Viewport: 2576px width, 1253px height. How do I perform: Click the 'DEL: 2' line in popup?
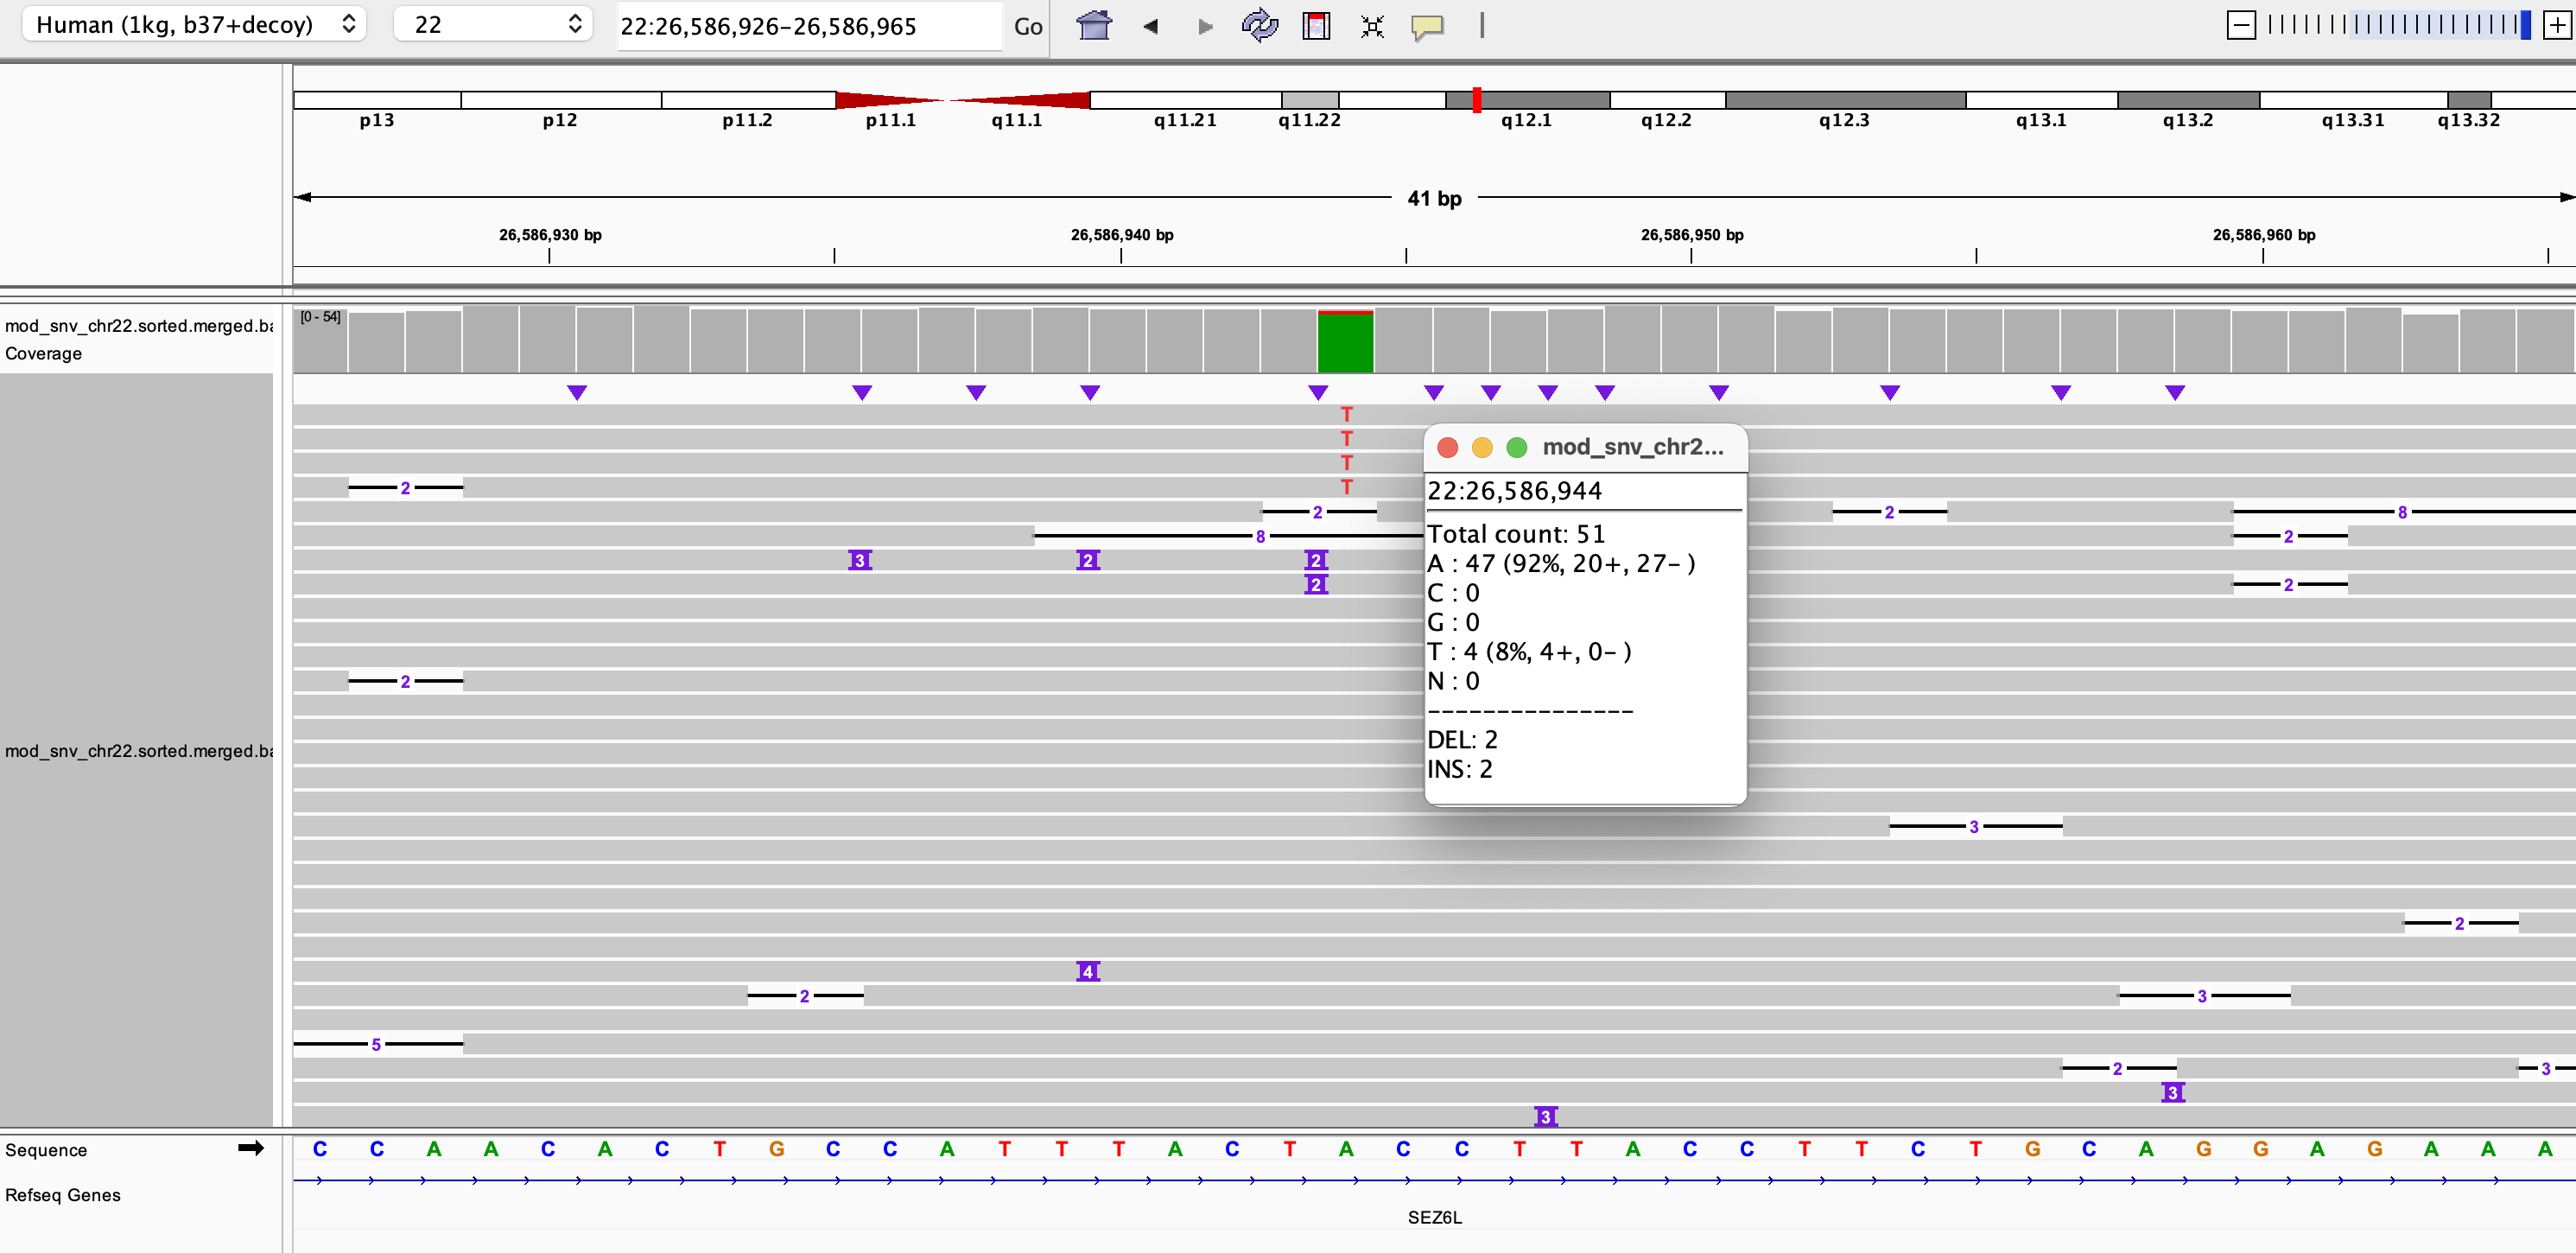pyautogui.click(x=1462, y=740)
